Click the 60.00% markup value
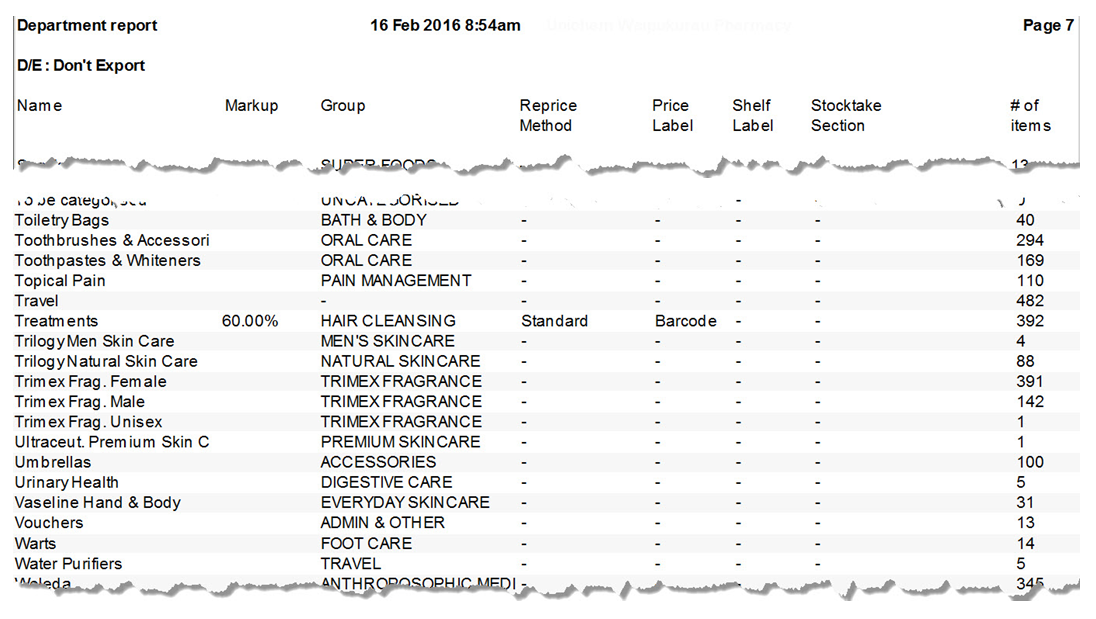This screenshot has width=1096, height=619. (249, 321)
